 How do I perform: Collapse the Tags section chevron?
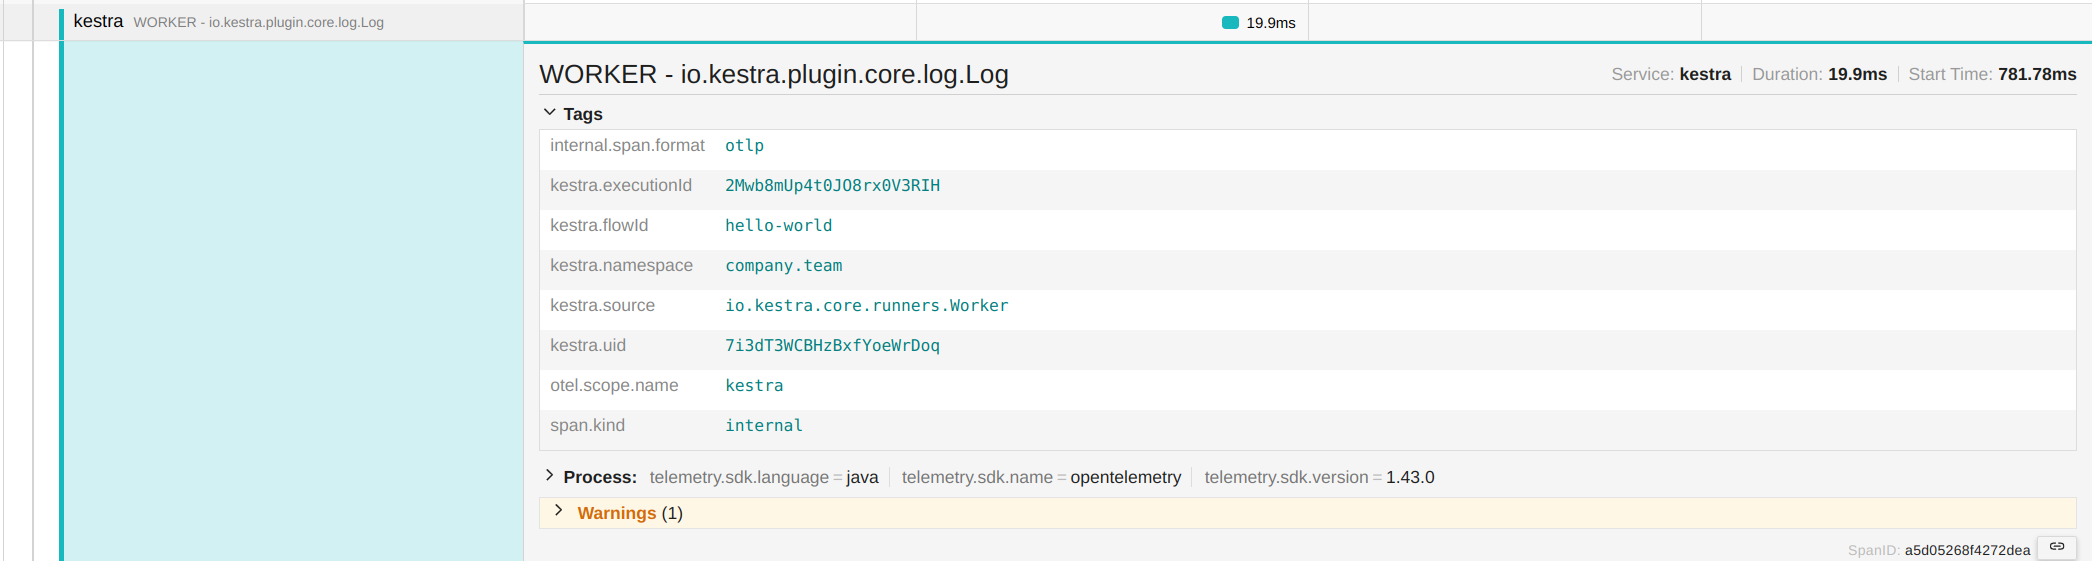coord(549,113)
